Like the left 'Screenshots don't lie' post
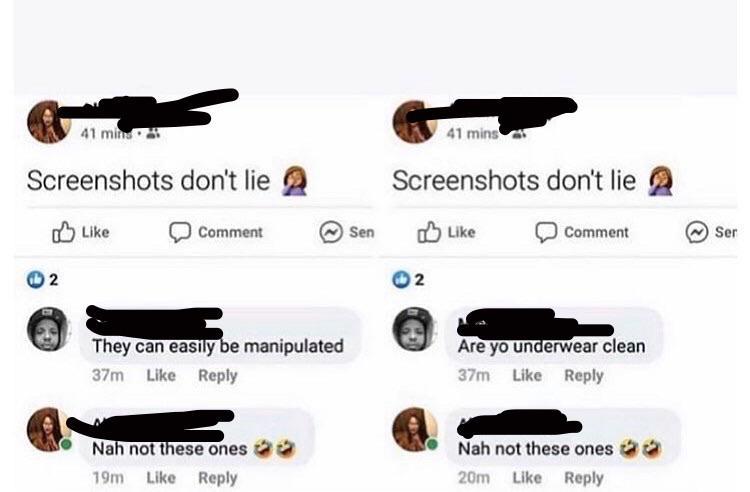 (x=81, y=232)
